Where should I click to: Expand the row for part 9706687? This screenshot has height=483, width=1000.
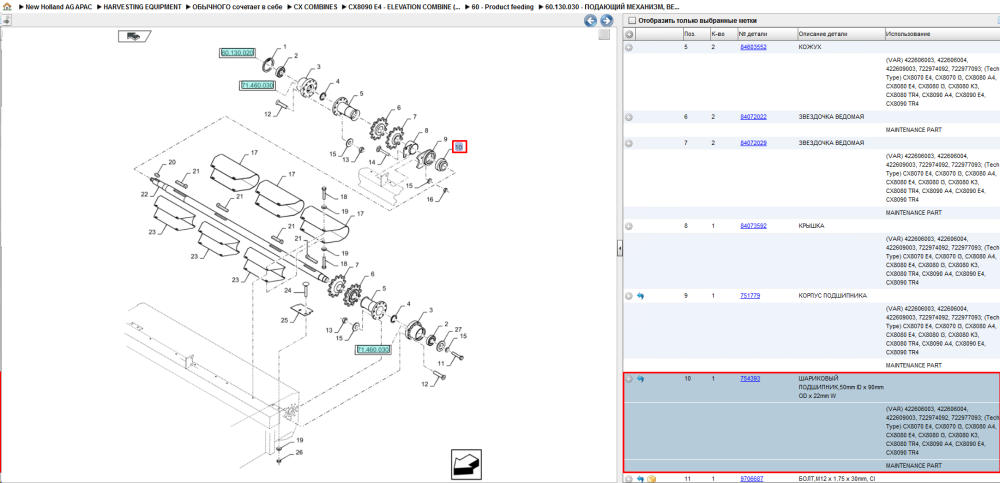tap(629, 479)
